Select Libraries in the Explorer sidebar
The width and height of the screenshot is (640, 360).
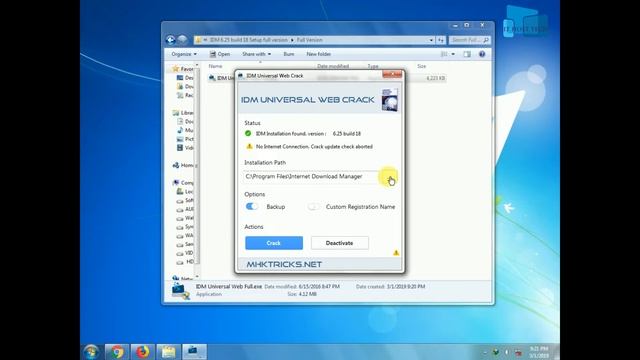[183, 113]
